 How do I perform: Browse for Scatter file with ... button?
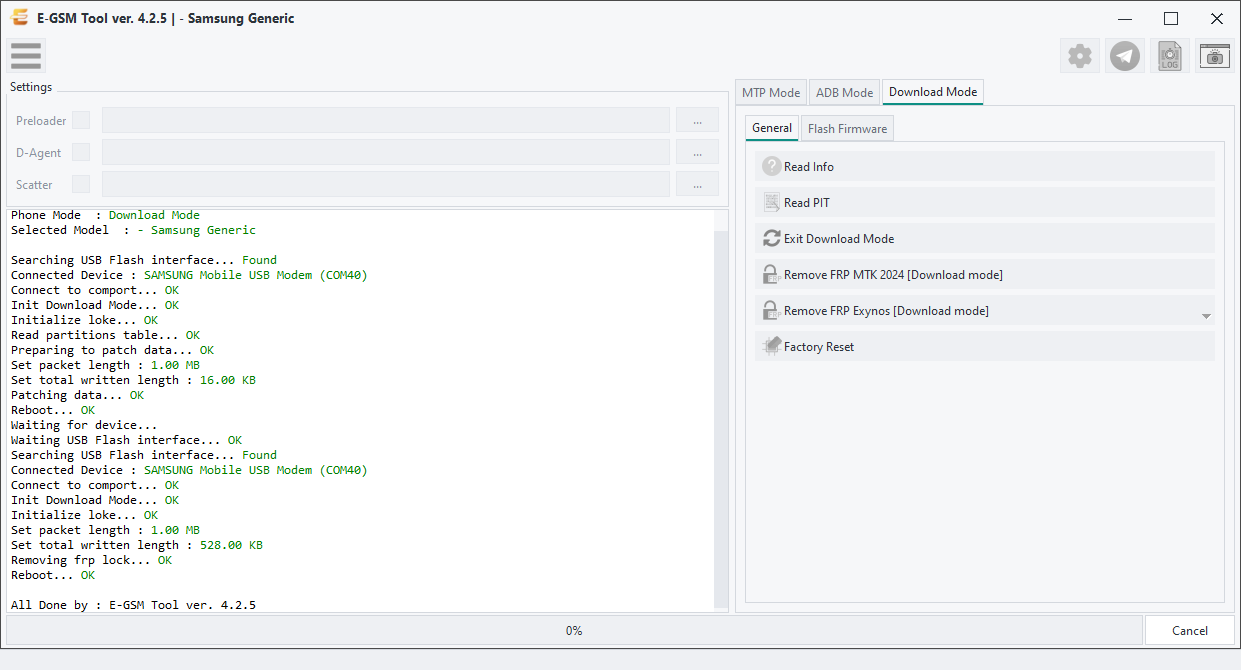[697, 184]
